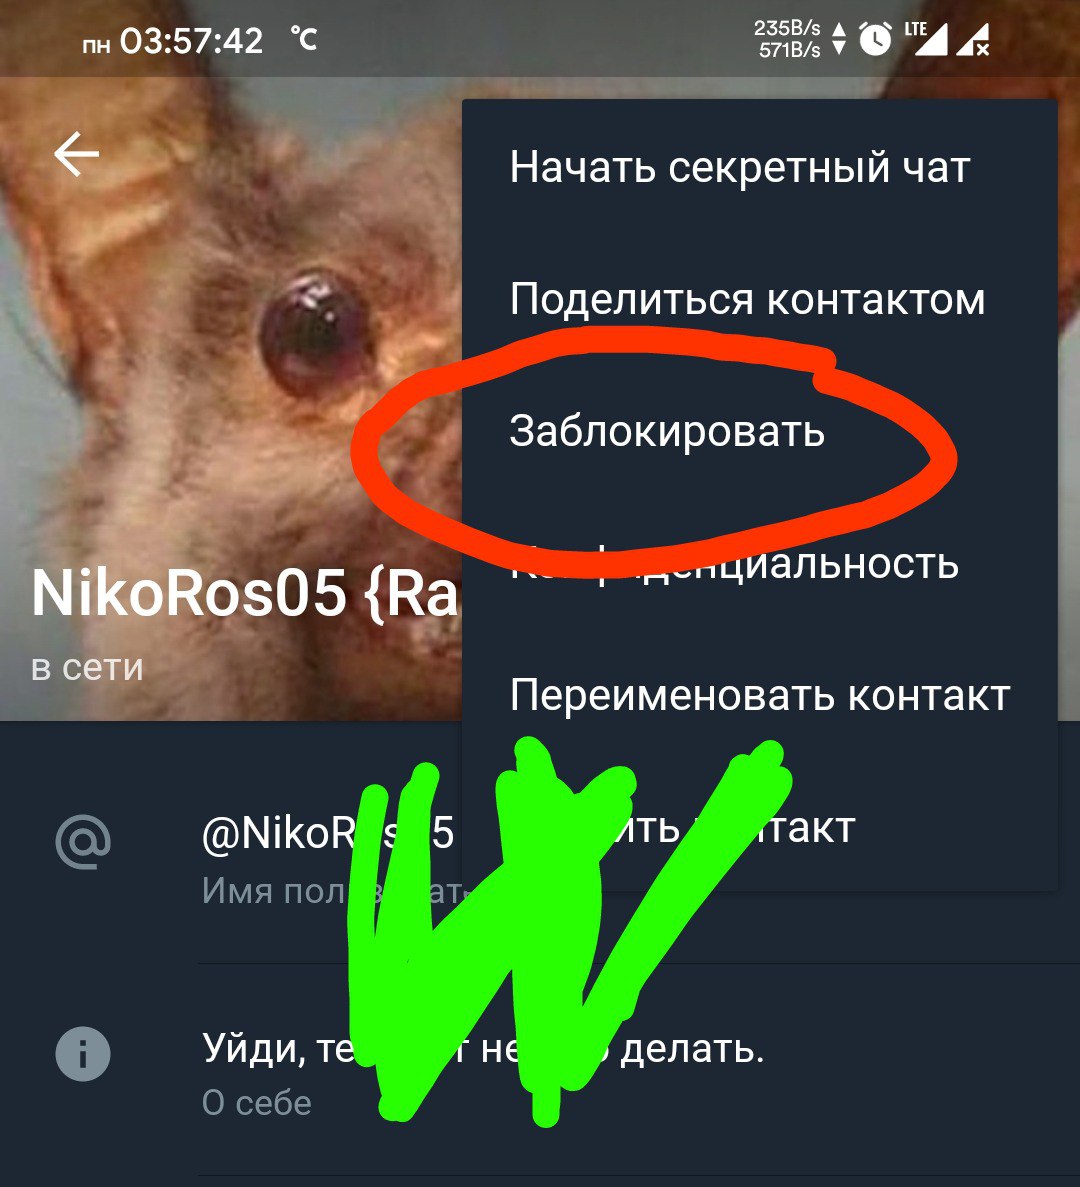Tap the second SIM no-signal icon

[973, 39]
